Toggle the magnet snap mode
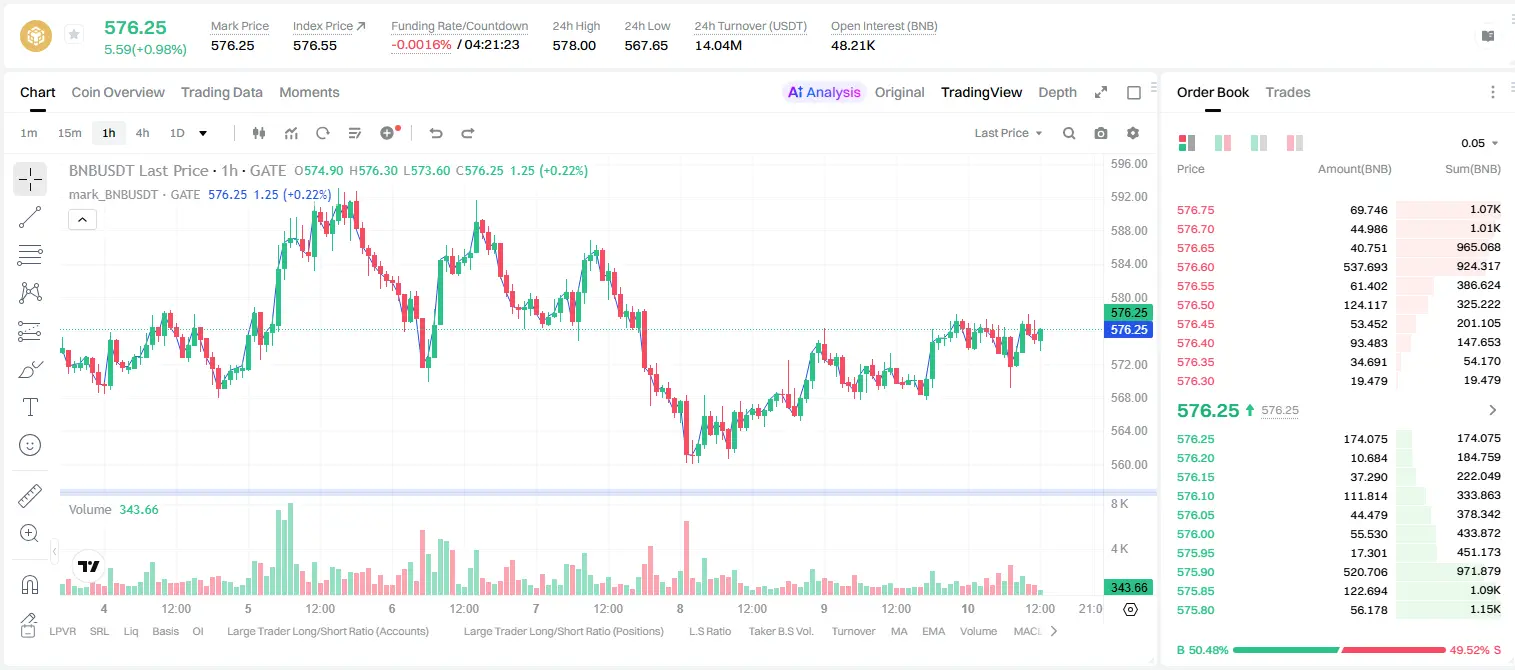Screen dimensions: 1515x670 (30, 585)
